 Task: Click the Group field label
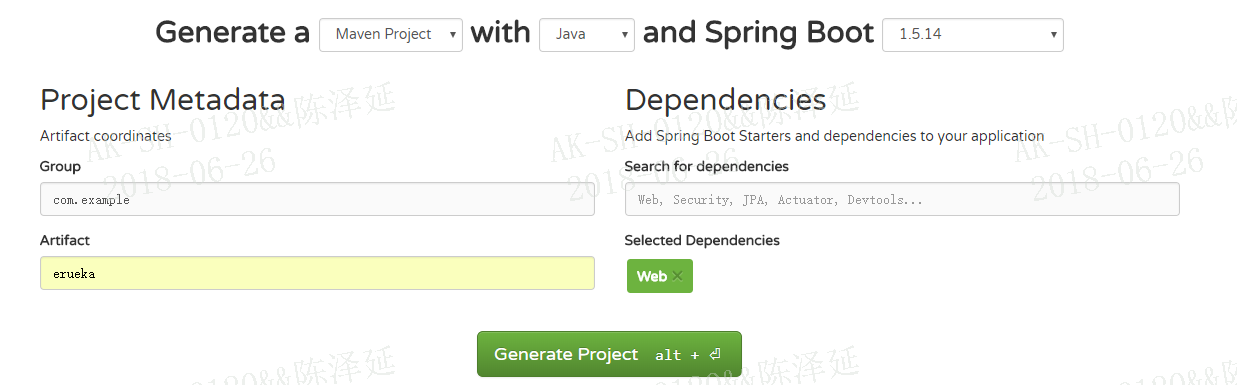click(60, 166)
